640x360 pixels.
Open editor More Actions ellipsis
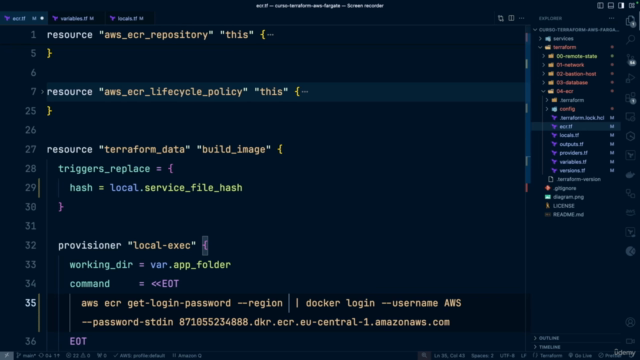(522, 18)
